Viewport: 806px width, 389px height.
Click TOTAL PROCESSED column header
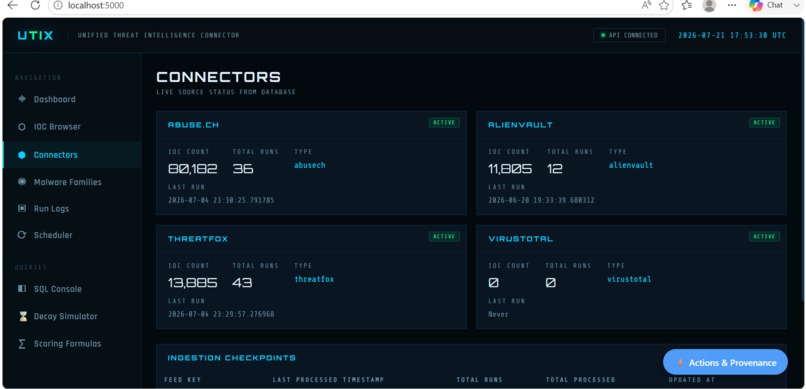pyautogui.click(x=580, y=380)
